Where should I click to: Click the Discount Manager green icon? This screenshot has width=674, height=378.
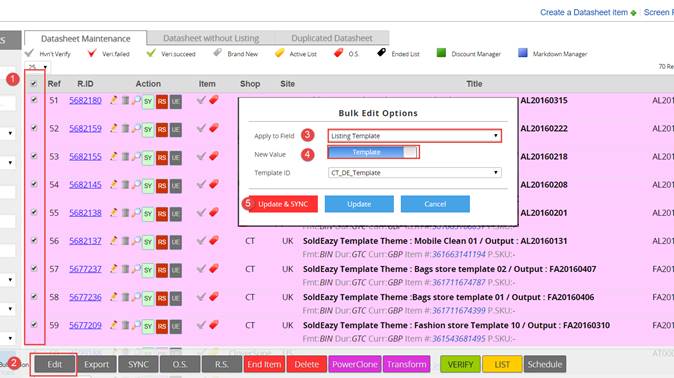[441, 53]
